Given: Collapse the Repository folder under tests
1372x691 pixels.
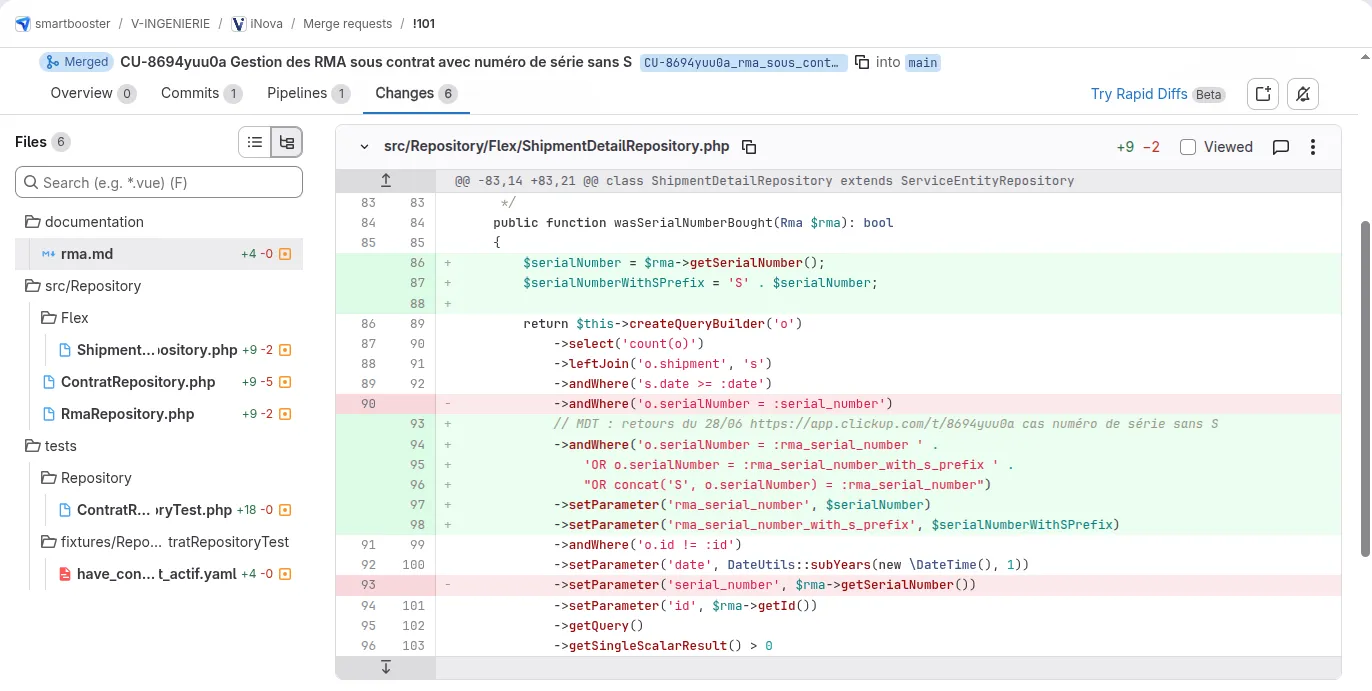Looking at the screenshot, I should click(x=86, y=478).
